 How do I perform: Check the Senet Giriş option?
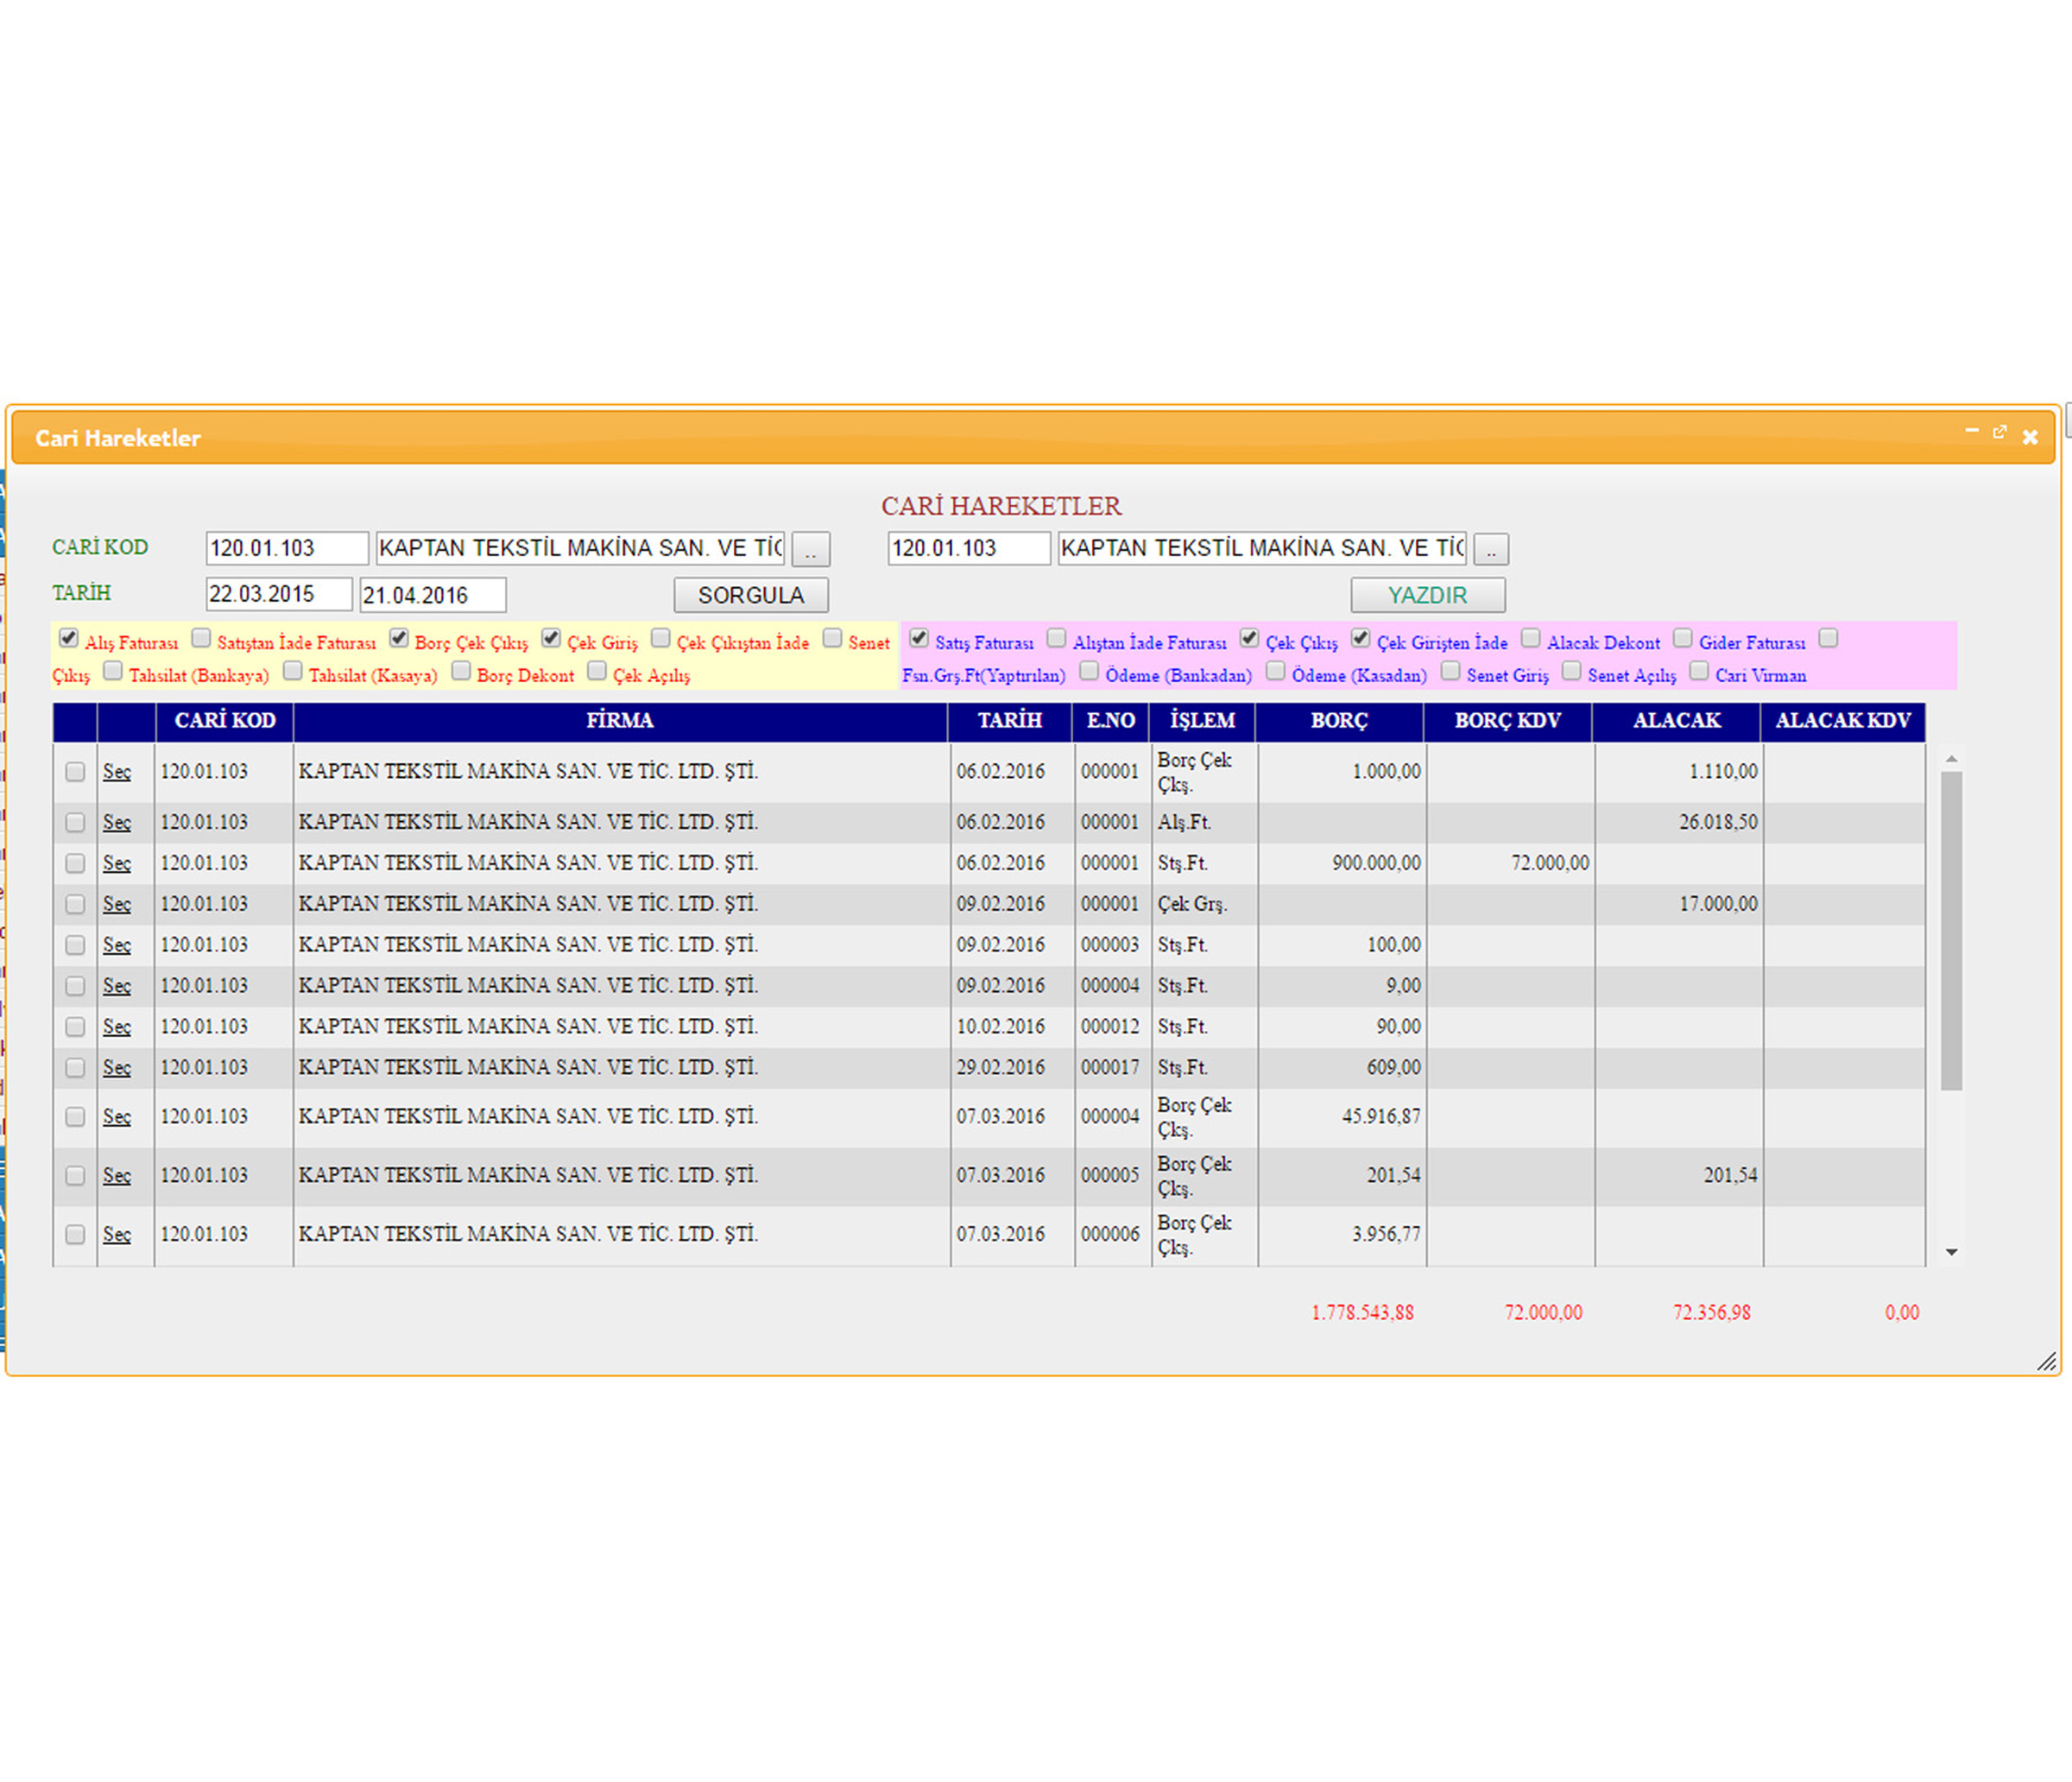point(1450,670)
